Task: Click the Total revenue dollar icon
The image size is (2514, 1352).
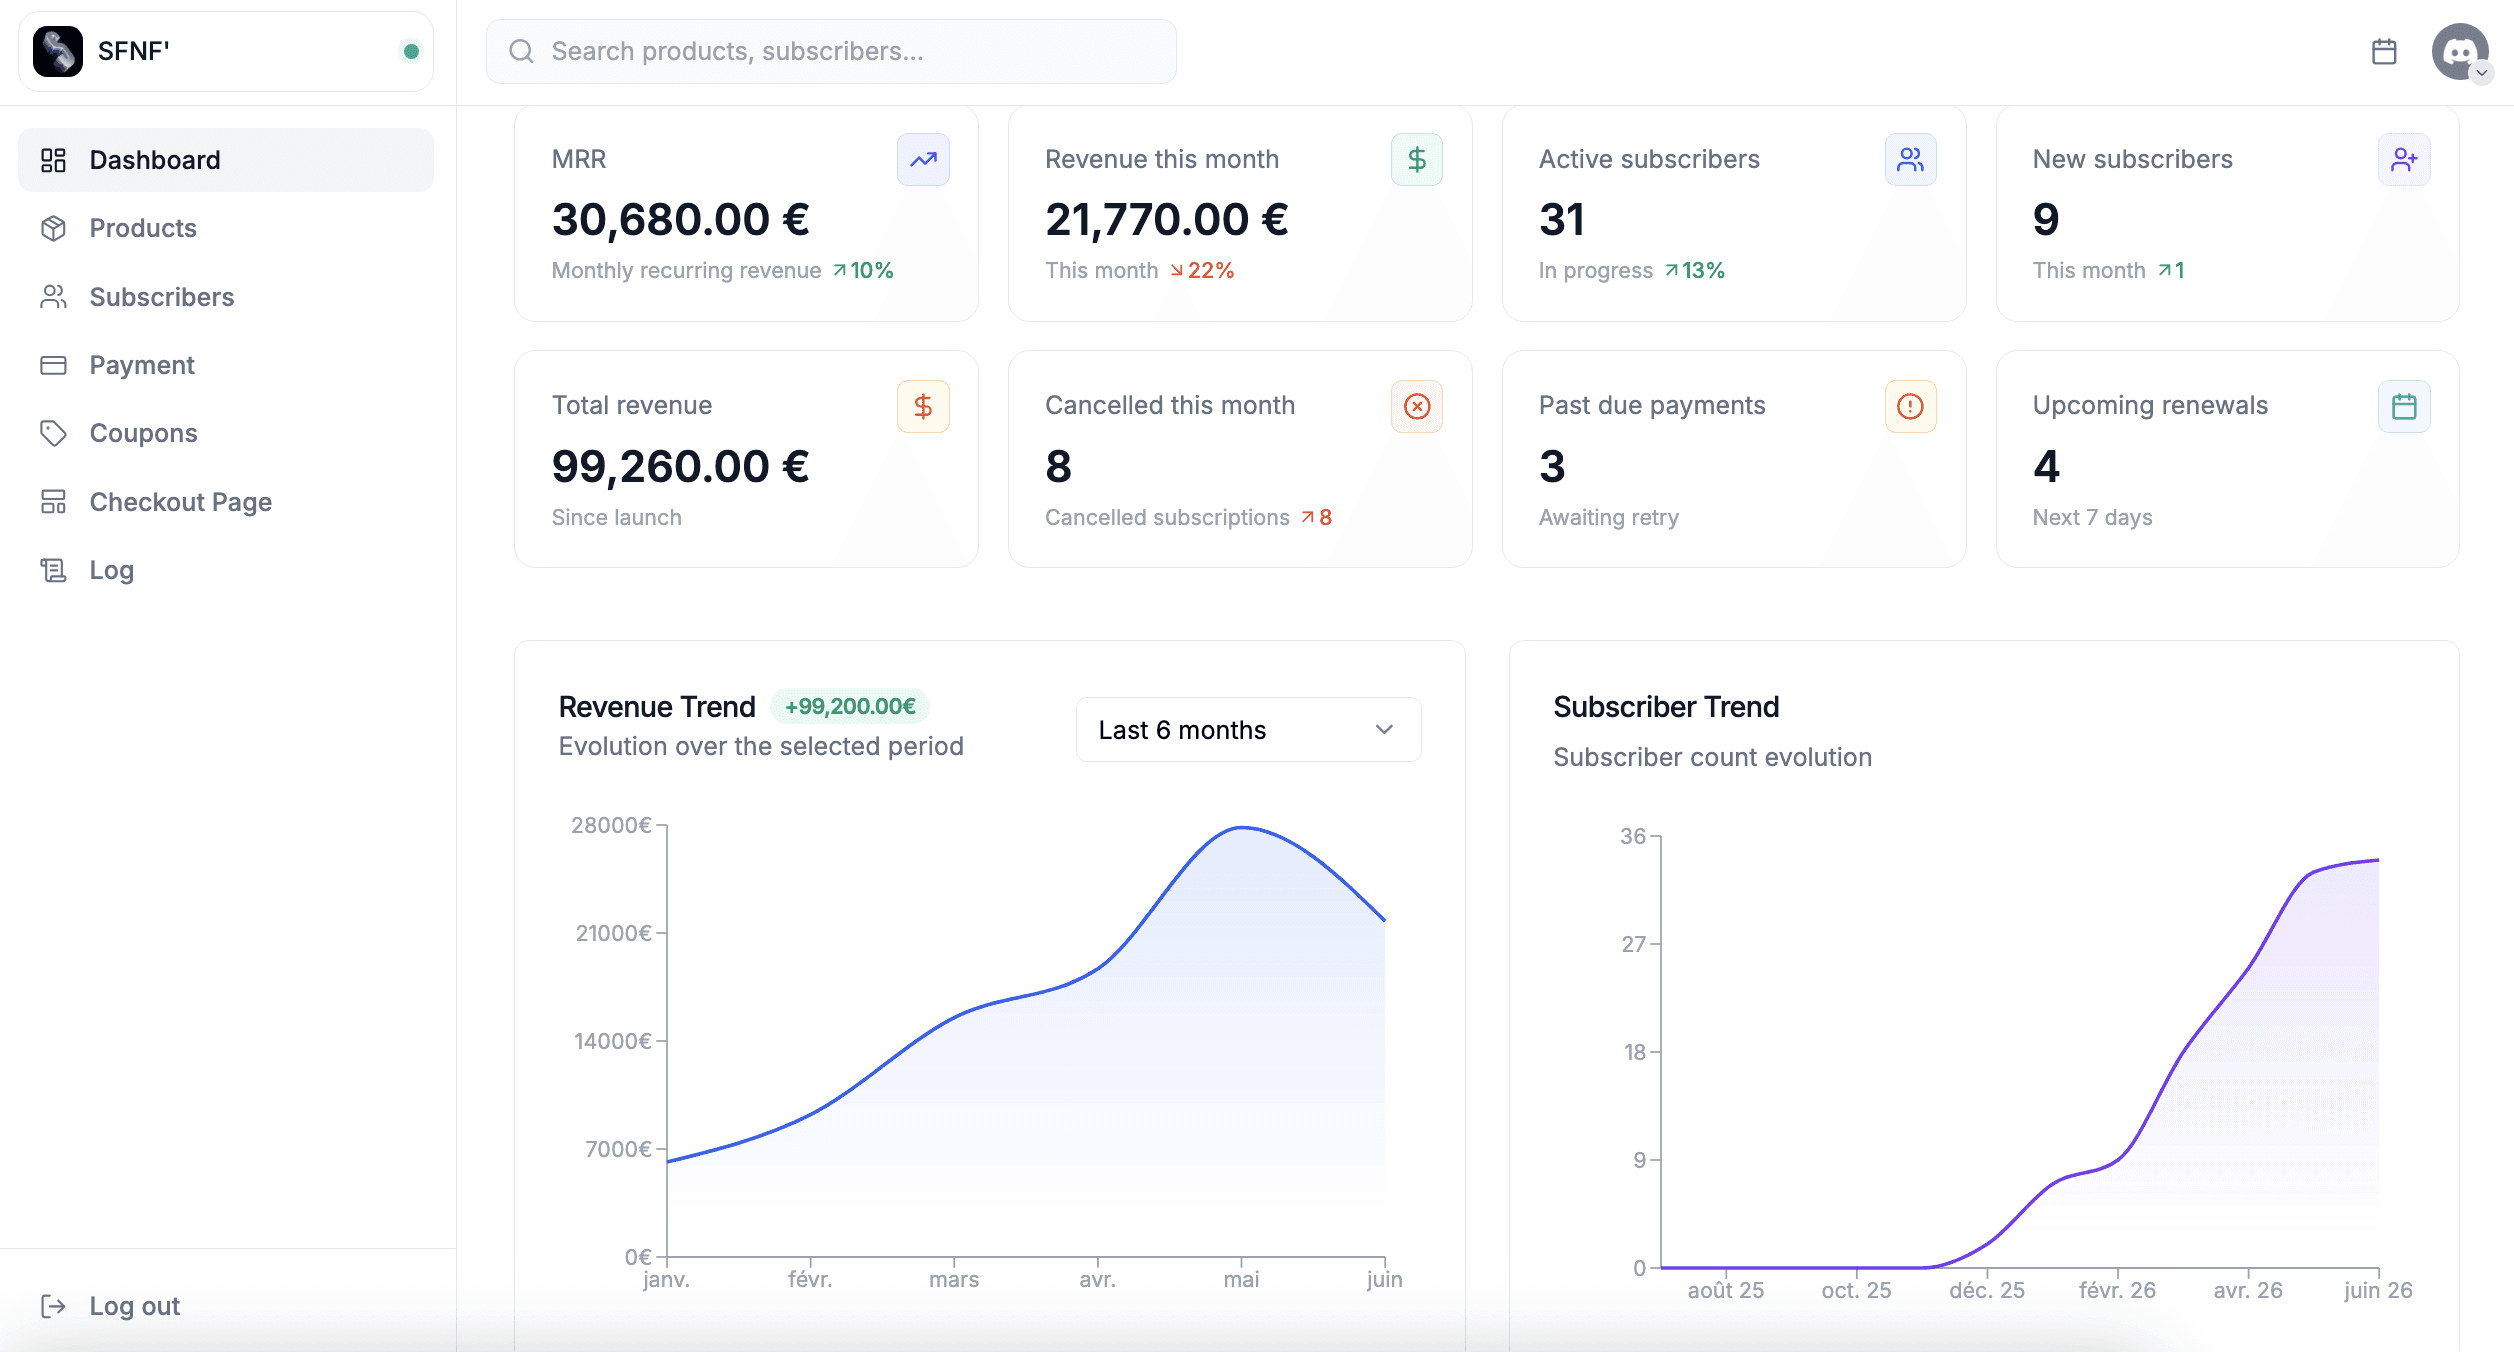Action: tap(923, 406)
